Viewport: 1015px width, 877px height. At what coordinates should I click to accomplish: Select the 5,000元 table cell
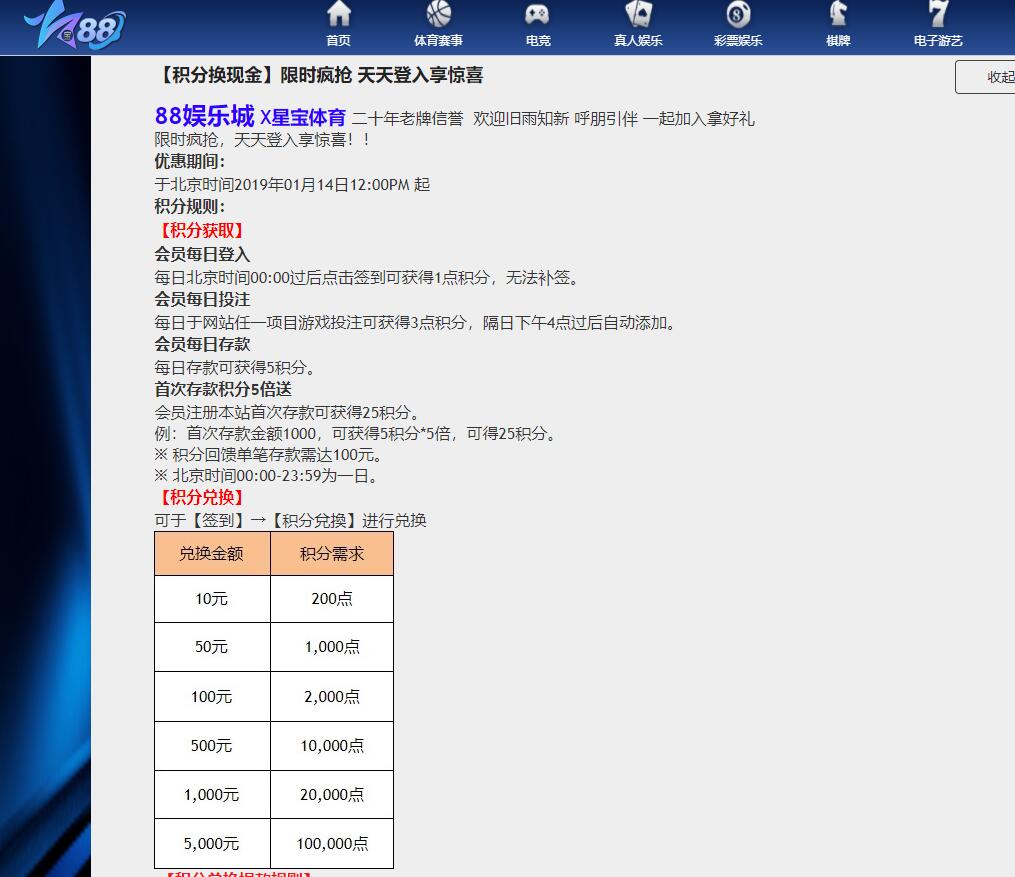click(212, 844)
